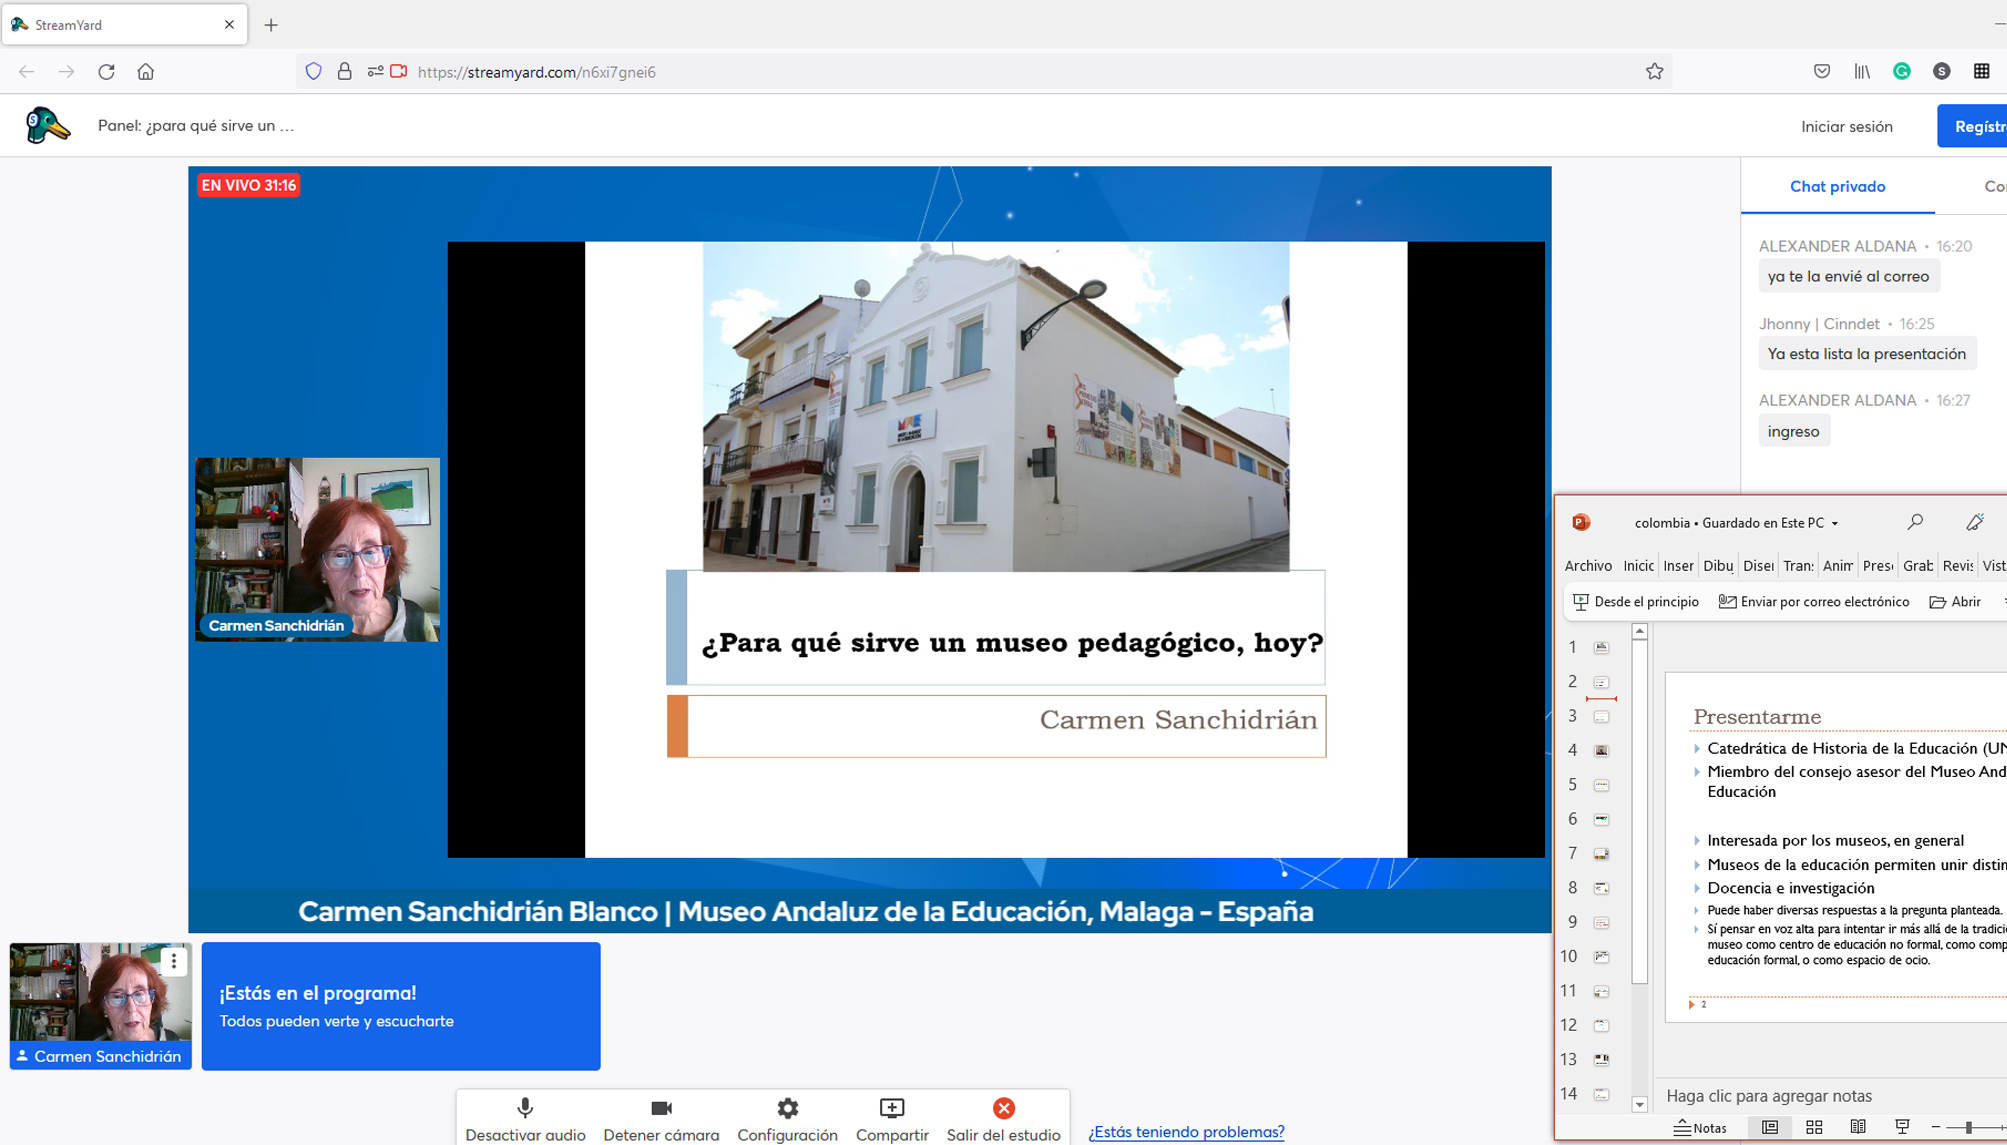Open a new browser tab
2007x1145 pixels.
pyautogui.click(x=271, y=25)
